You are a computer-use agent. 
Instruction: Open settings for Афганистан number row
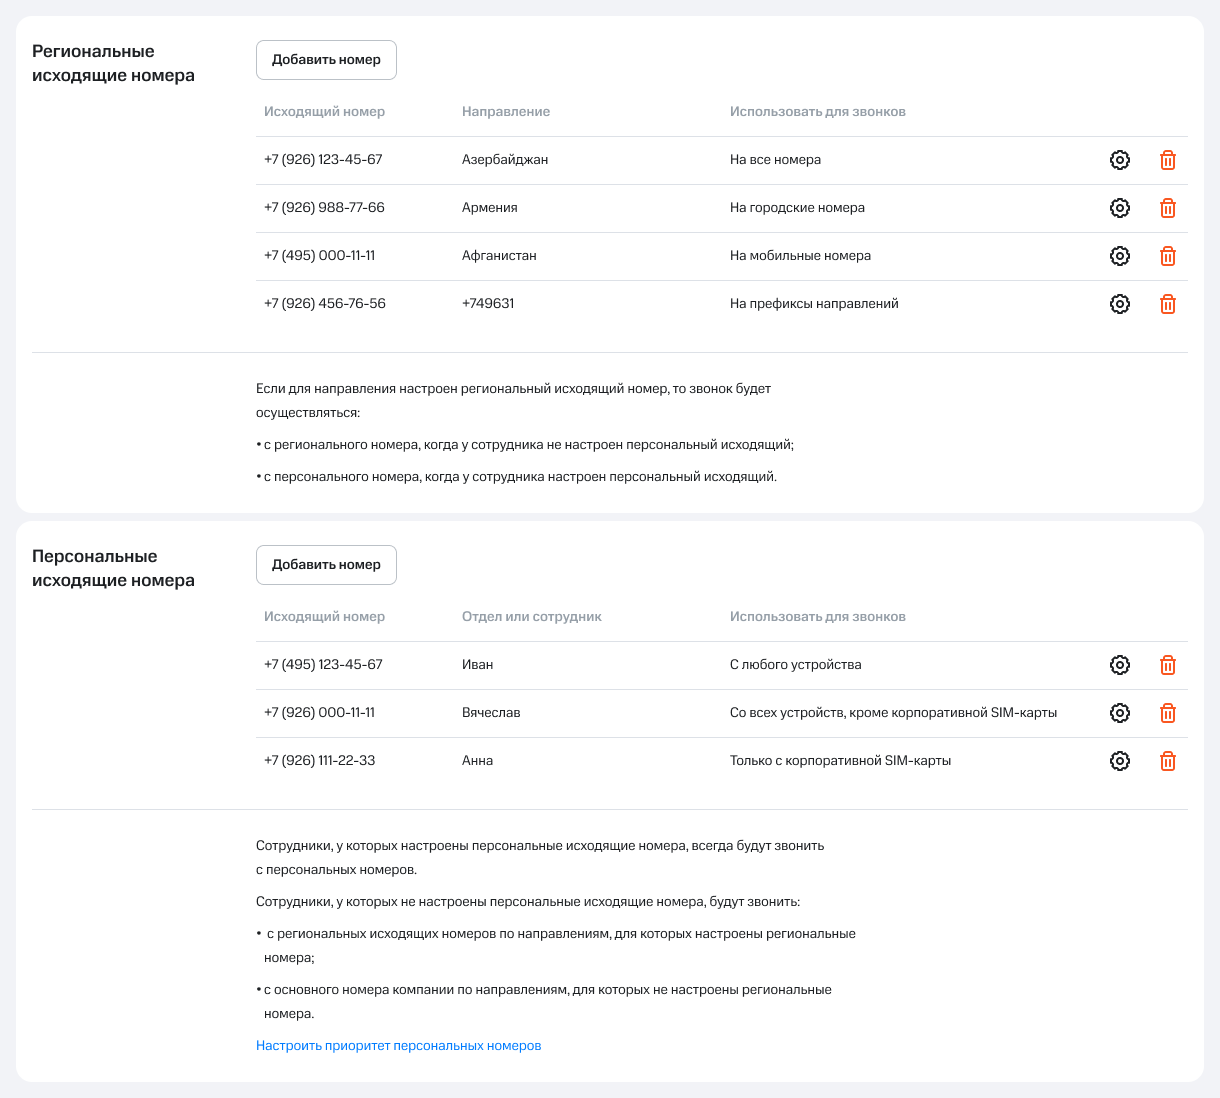(1120, 256)
